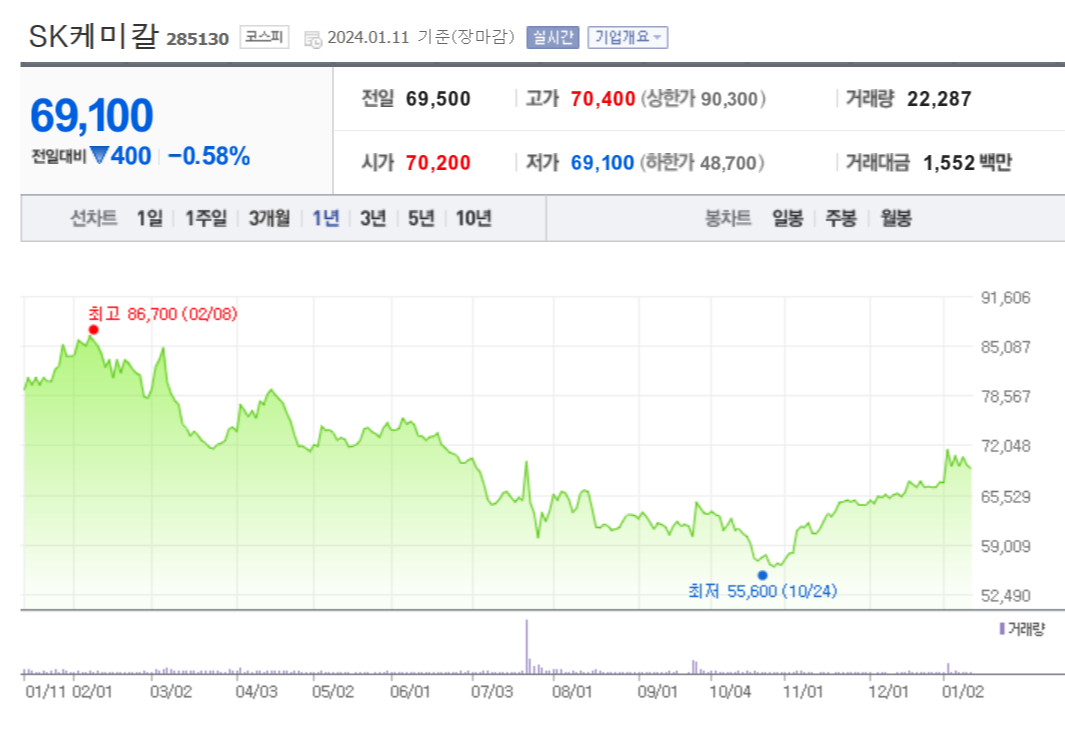Switch to the 월봉 monthly candle chart

coord(896,218)
